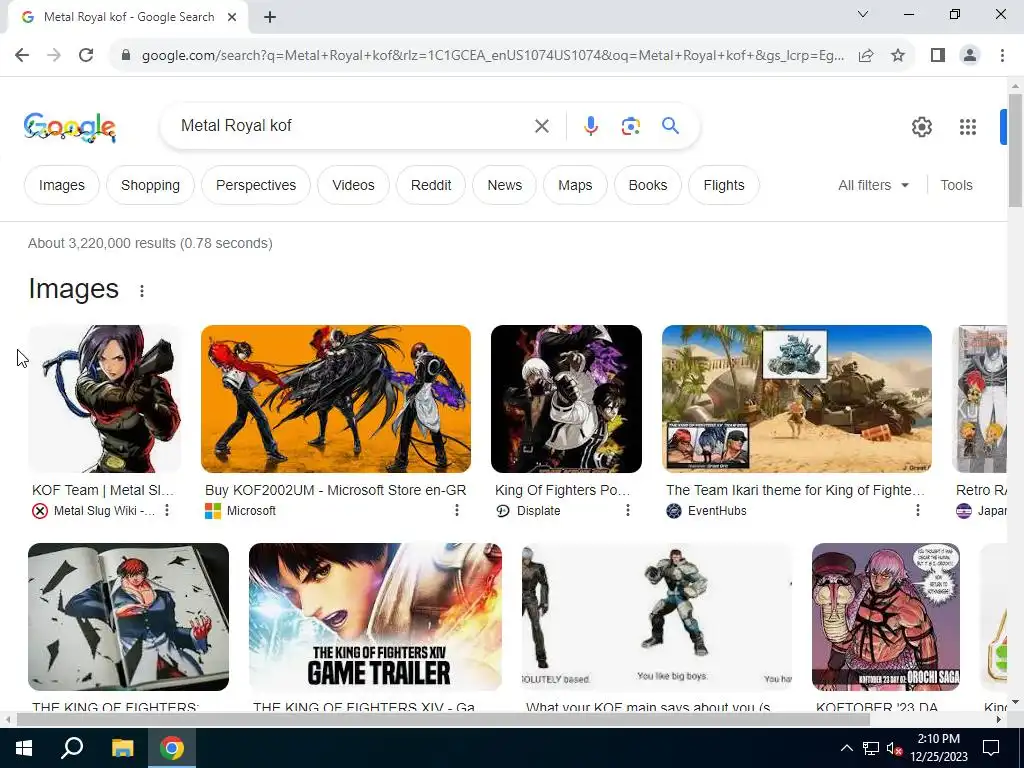The height and width of the screenshot is (768, 1024).
Task: Select the Flights filter chip
Action: click(724, 185)
